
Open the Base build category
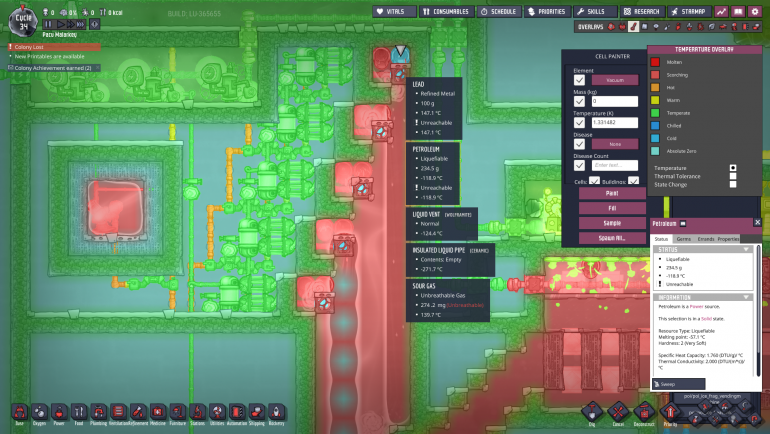point(20,413)
